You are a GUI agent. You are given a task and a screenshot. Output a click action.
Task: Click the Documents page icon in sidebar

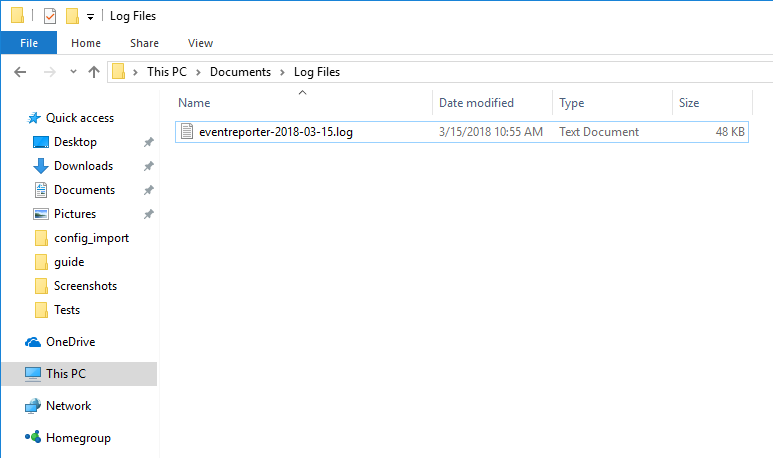click(41, 190)
